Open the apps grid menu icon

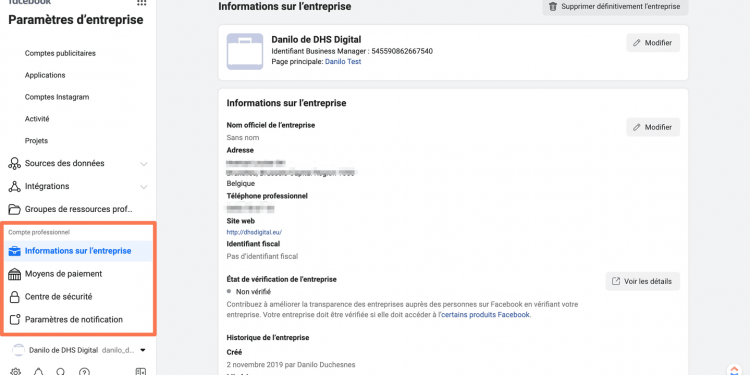[x=142, y=2]
